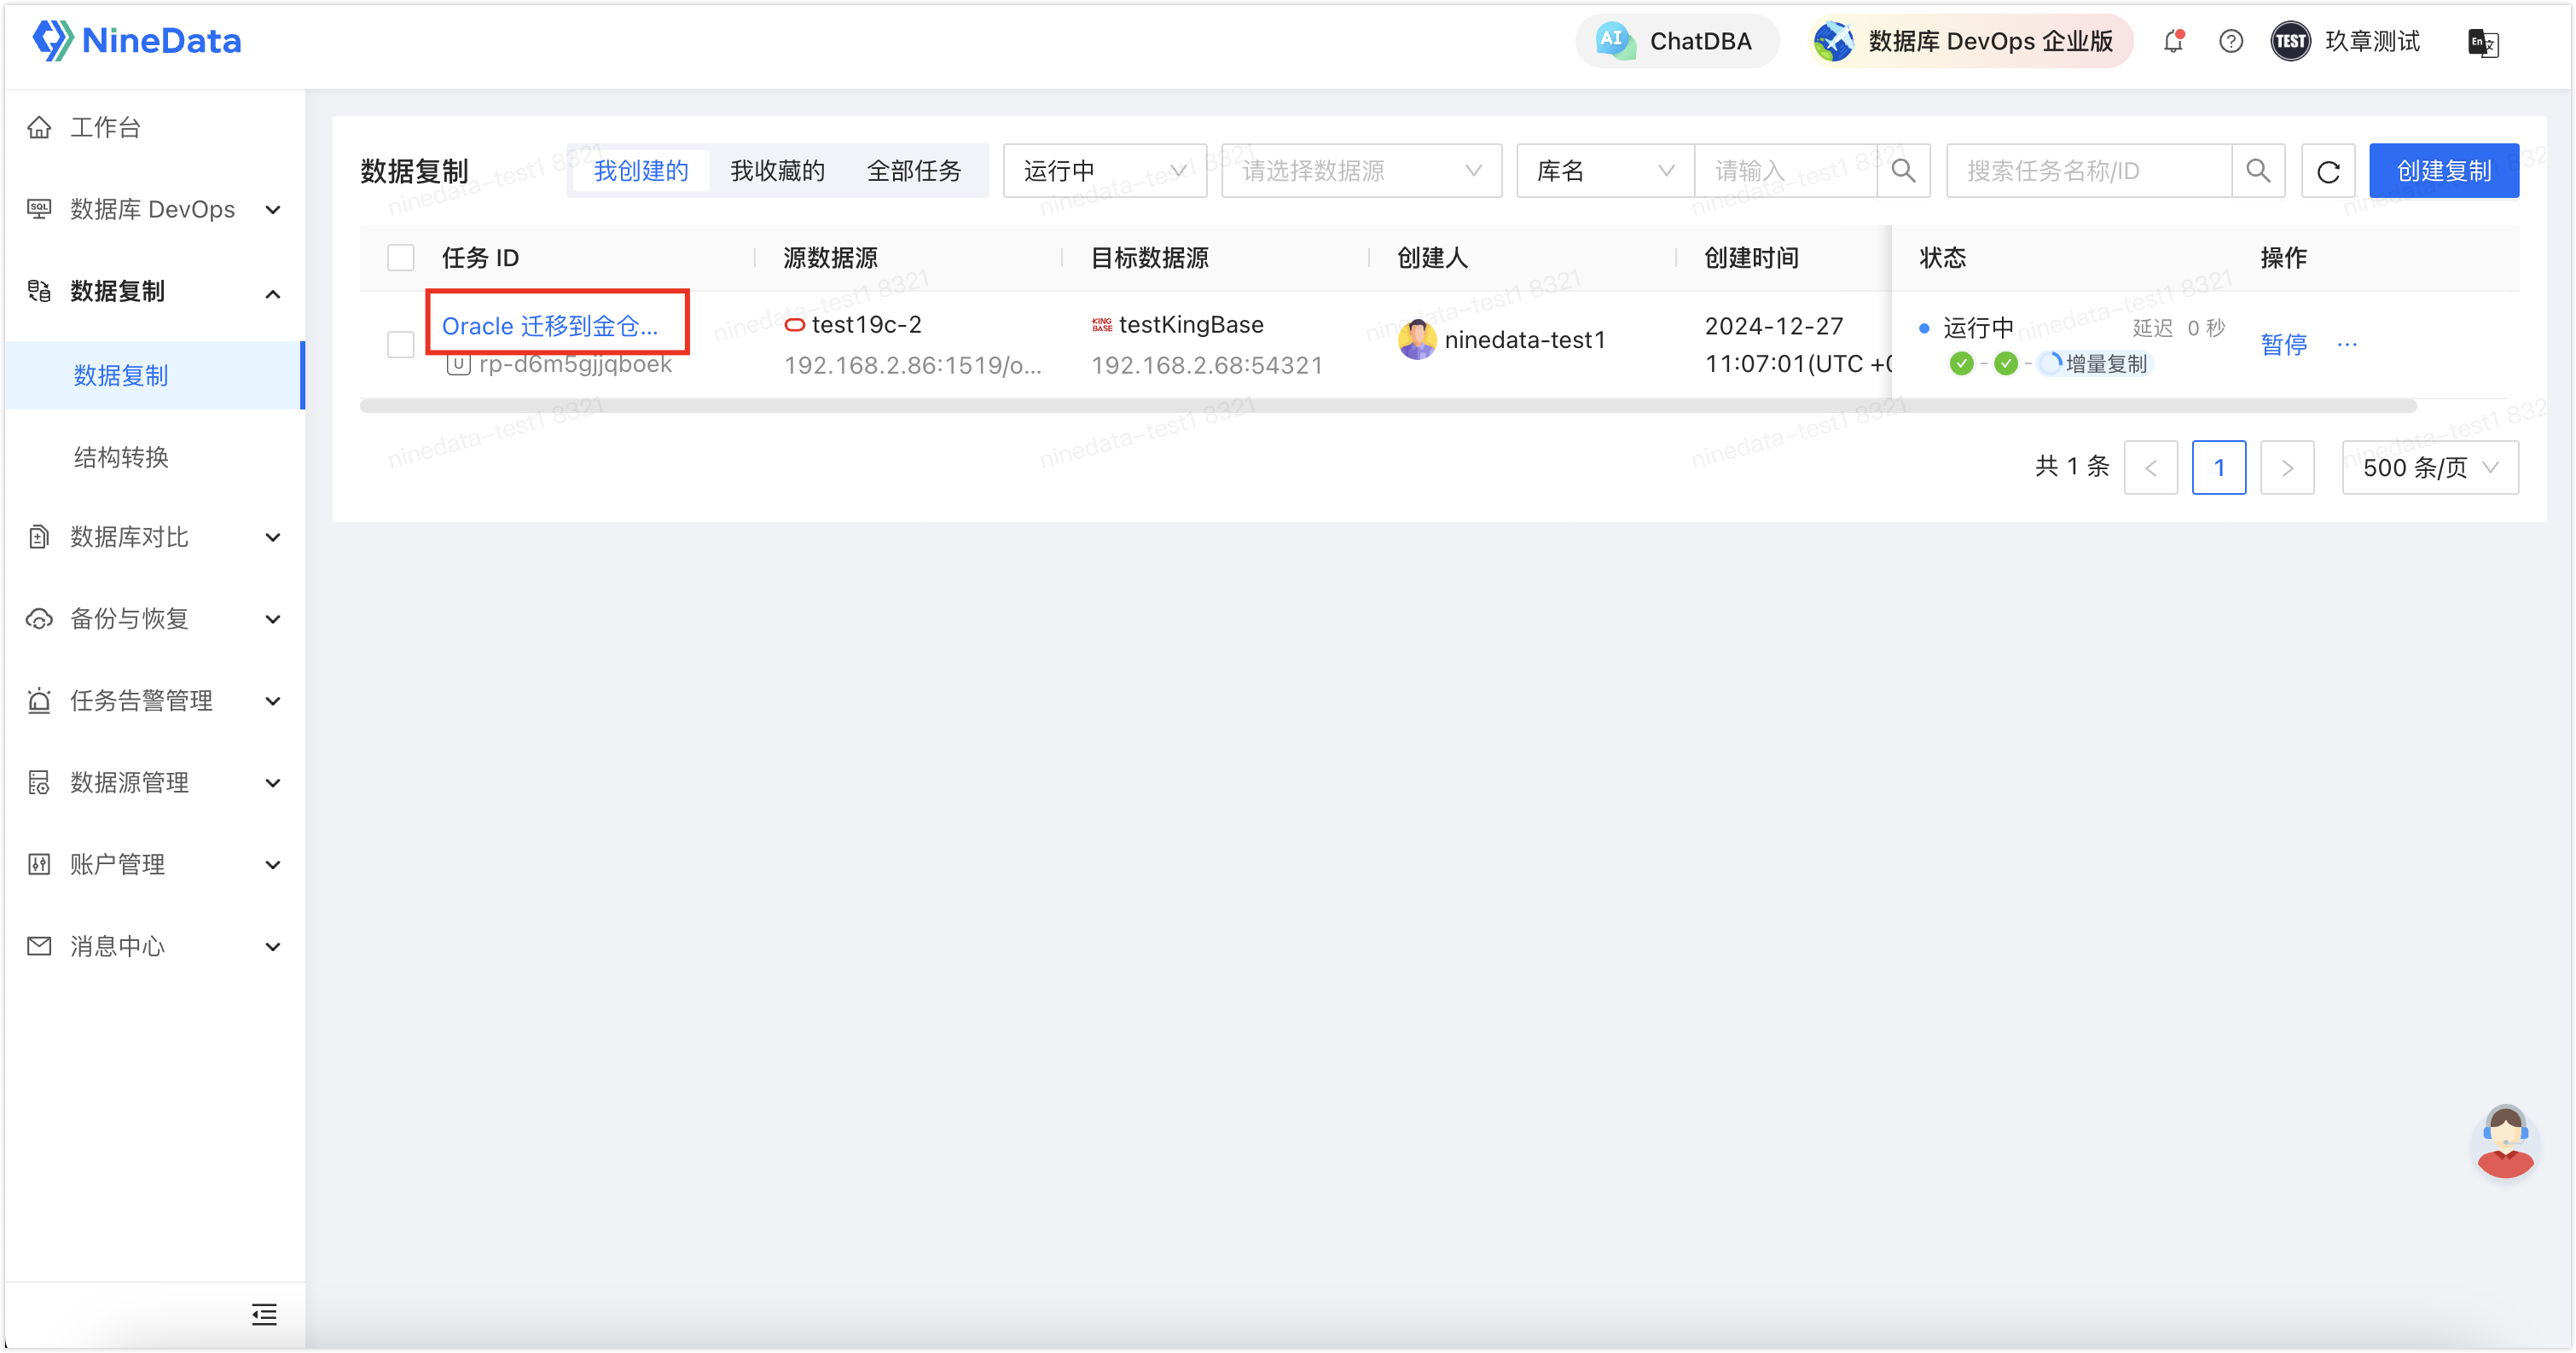
Task: Copy task ID rp-d6m5gjjqboek icon
Action: [x=458, y=364]
